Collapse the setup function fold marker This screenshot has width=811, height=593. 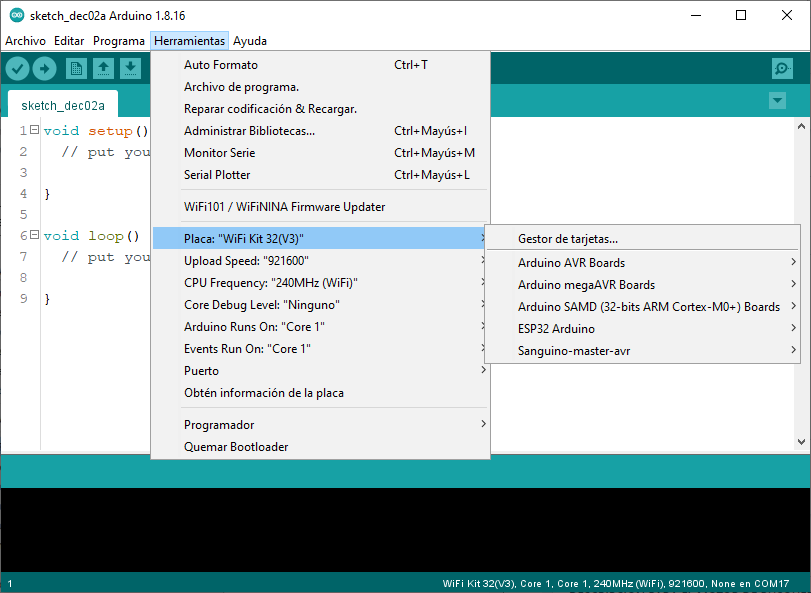34,130
